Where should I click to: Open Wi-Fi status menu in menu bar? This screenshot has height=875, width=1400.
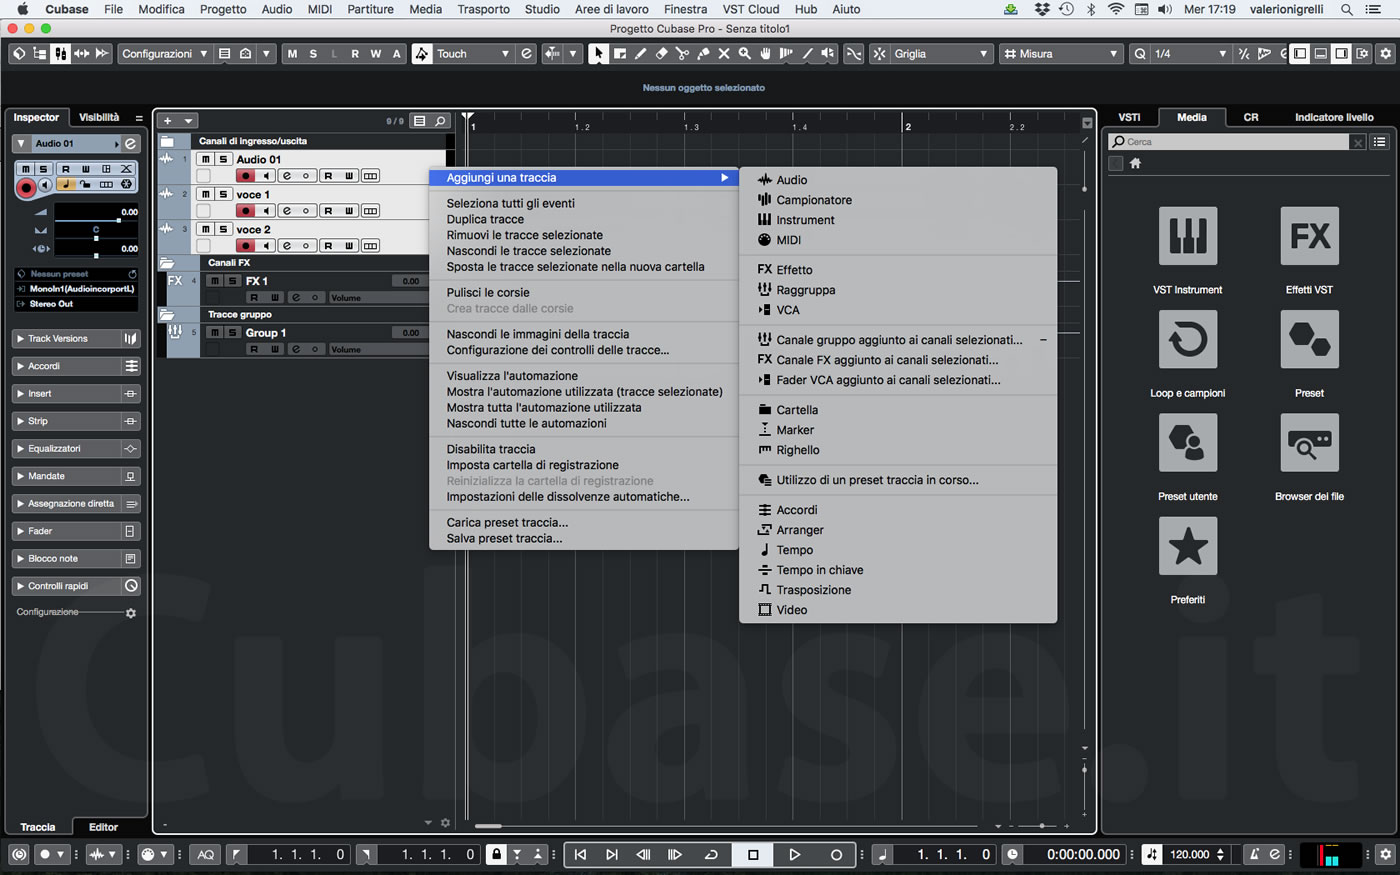point(1115,9)
